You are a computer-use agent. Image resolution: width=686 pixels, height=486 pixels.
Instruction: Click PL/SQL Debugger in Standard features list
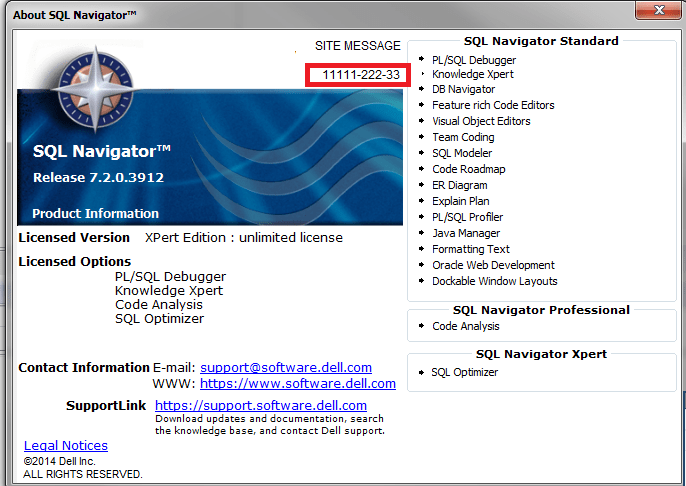[x=474, y=60]
